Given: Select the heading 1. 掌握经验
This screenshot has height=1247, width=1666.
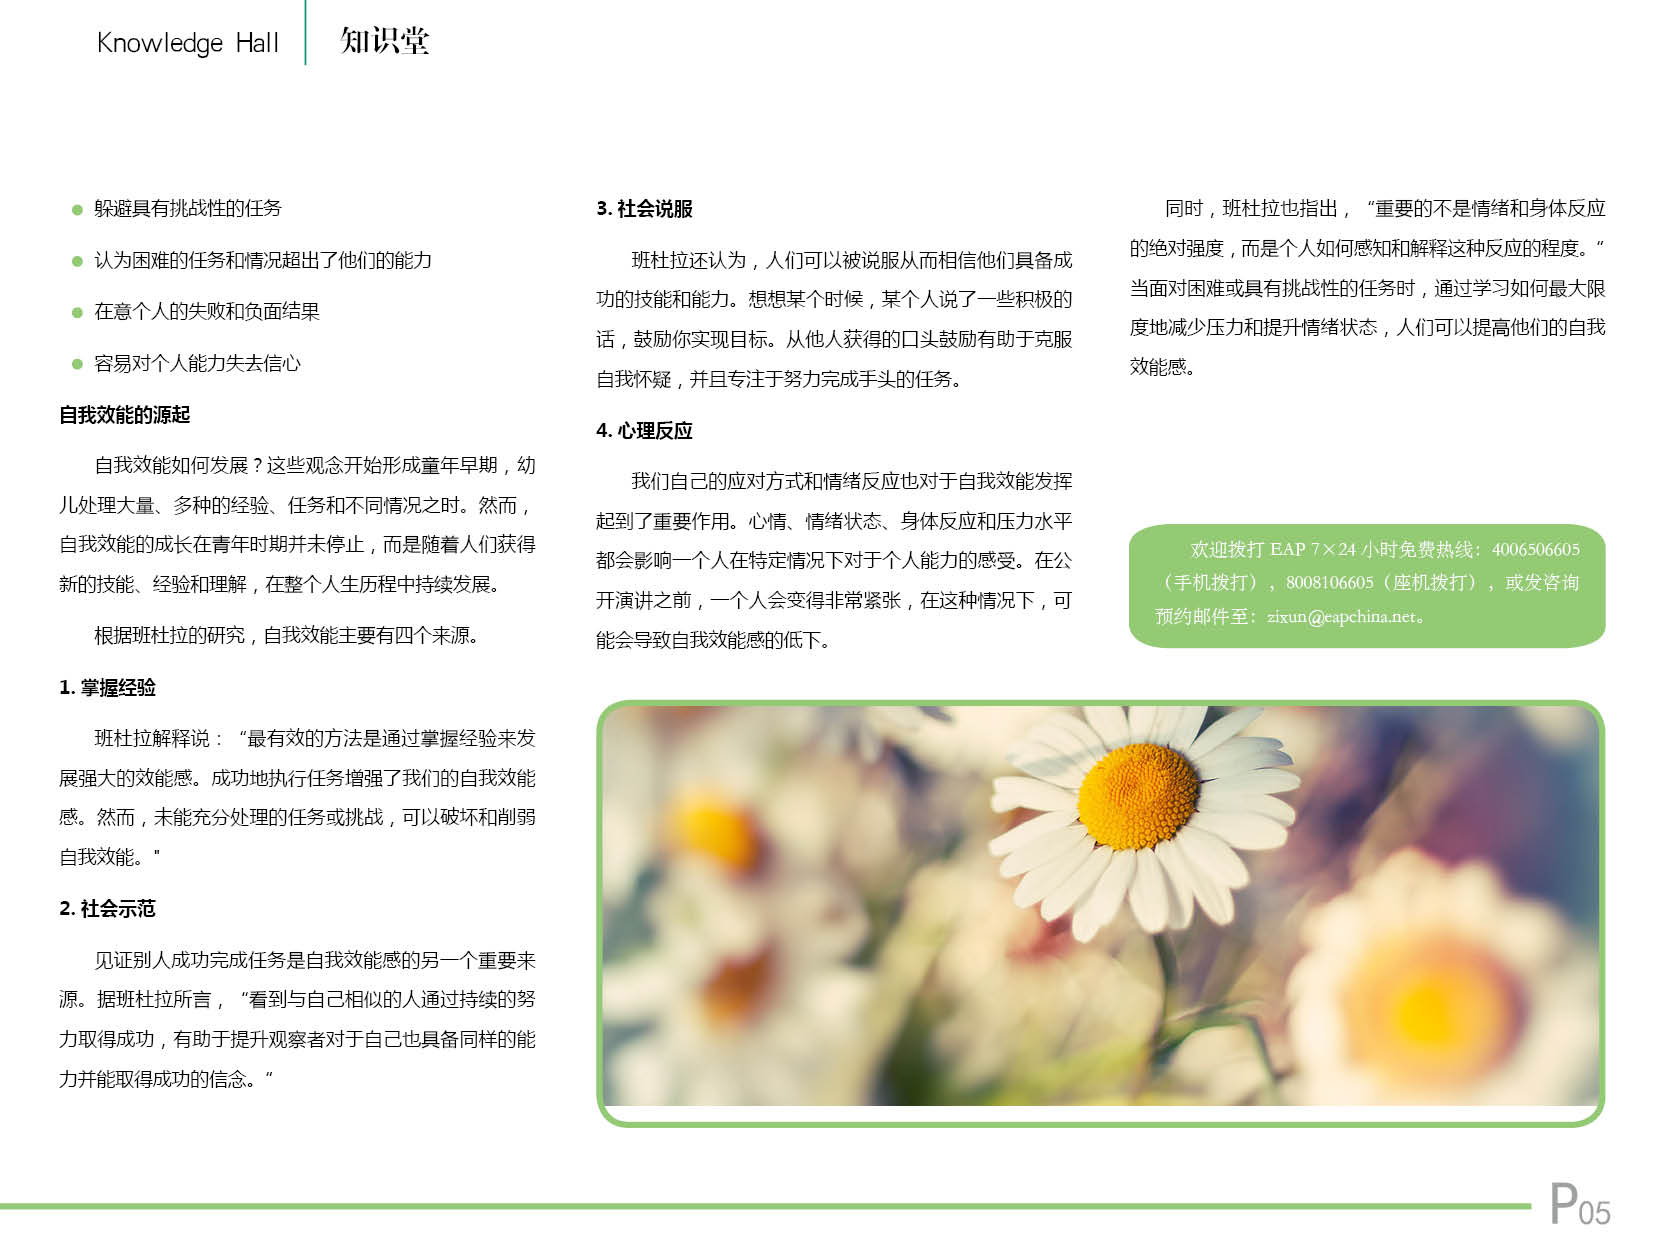Looking at the screenshot, I should click(x=107, y=688).
